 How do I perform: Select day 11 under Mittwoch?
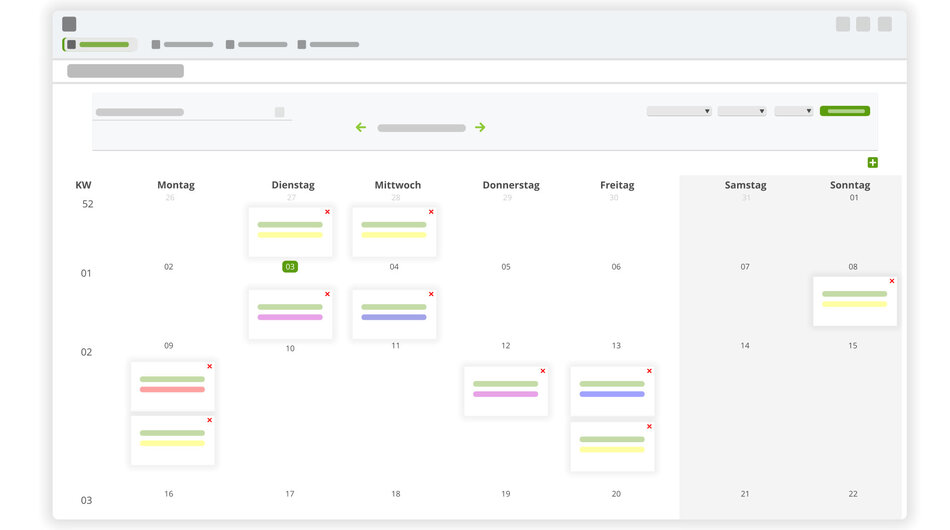pos(396,345)
